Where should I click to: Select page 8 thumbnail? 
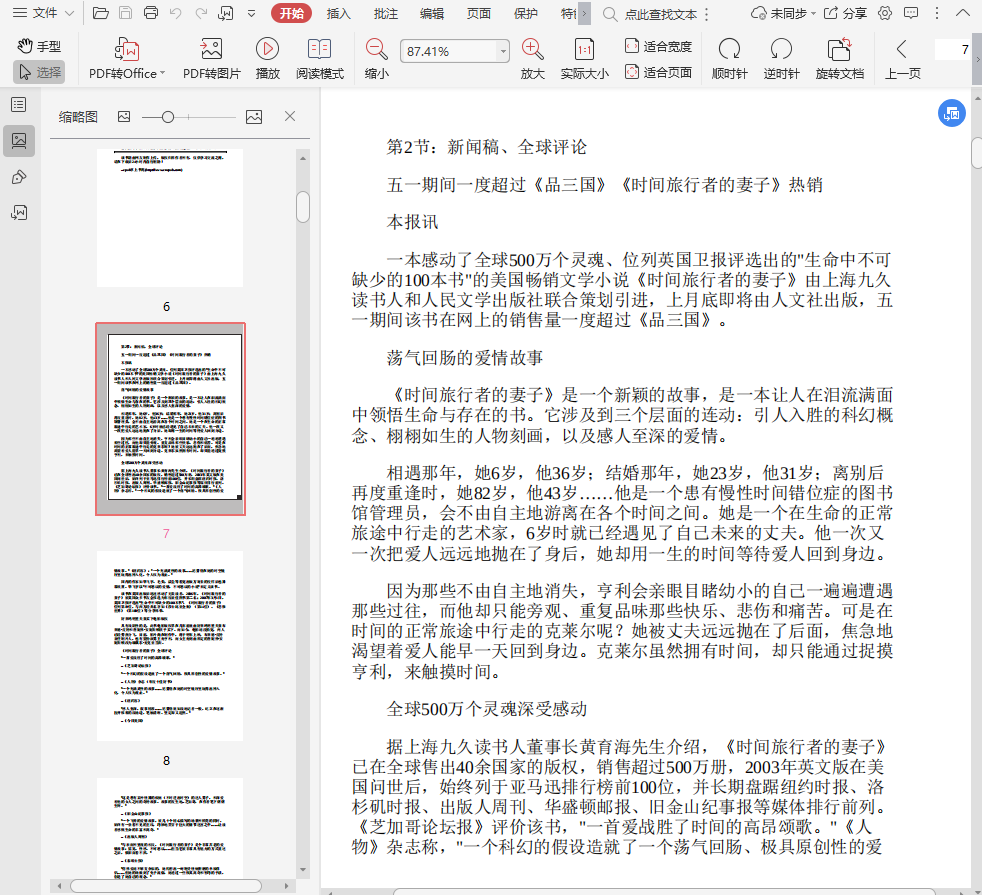coord(170,646)
